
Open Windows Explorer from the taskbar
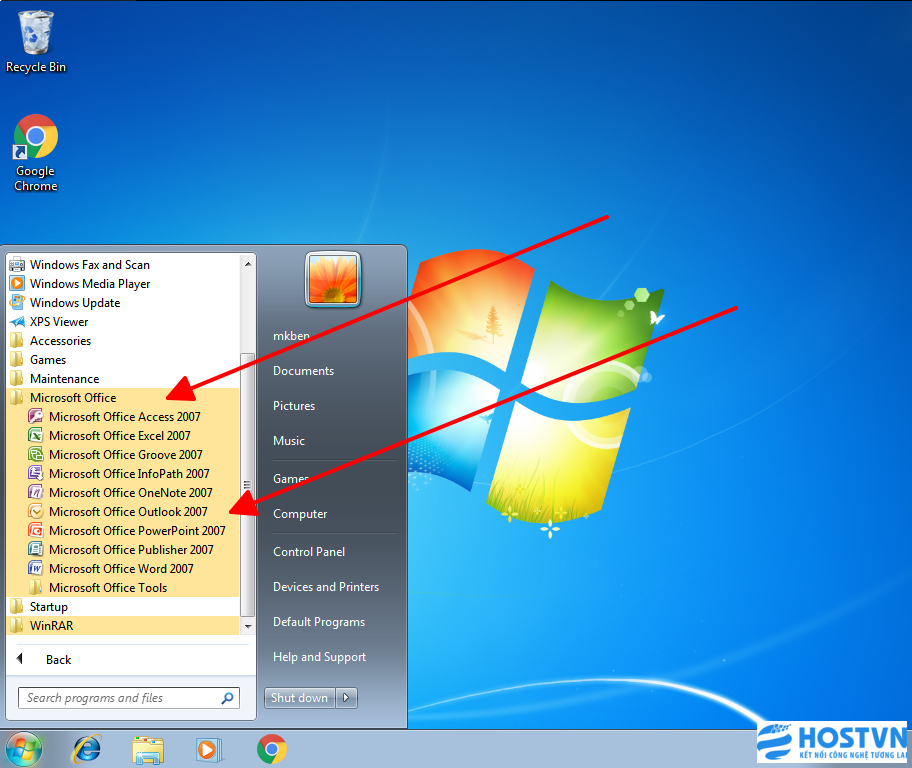click(148, 749)
